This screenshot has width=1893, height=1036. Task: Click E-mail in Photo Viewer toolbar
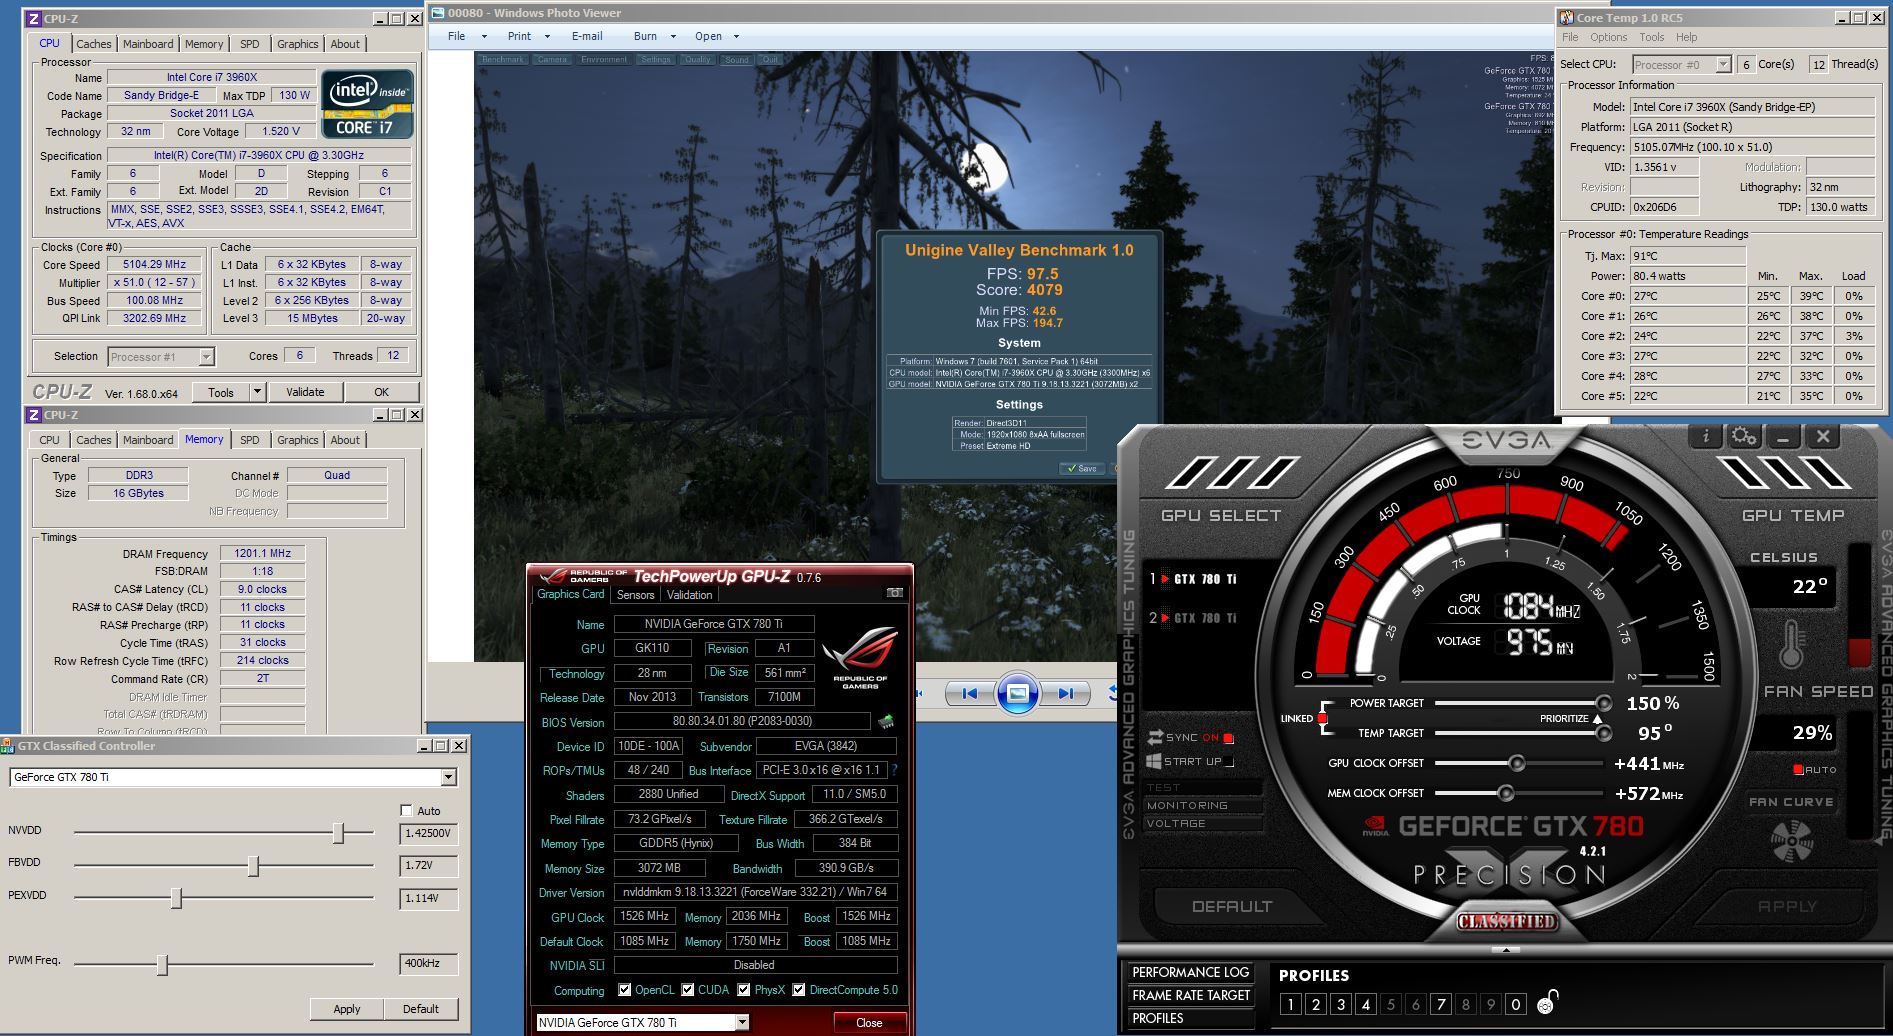tap(587, 36)
